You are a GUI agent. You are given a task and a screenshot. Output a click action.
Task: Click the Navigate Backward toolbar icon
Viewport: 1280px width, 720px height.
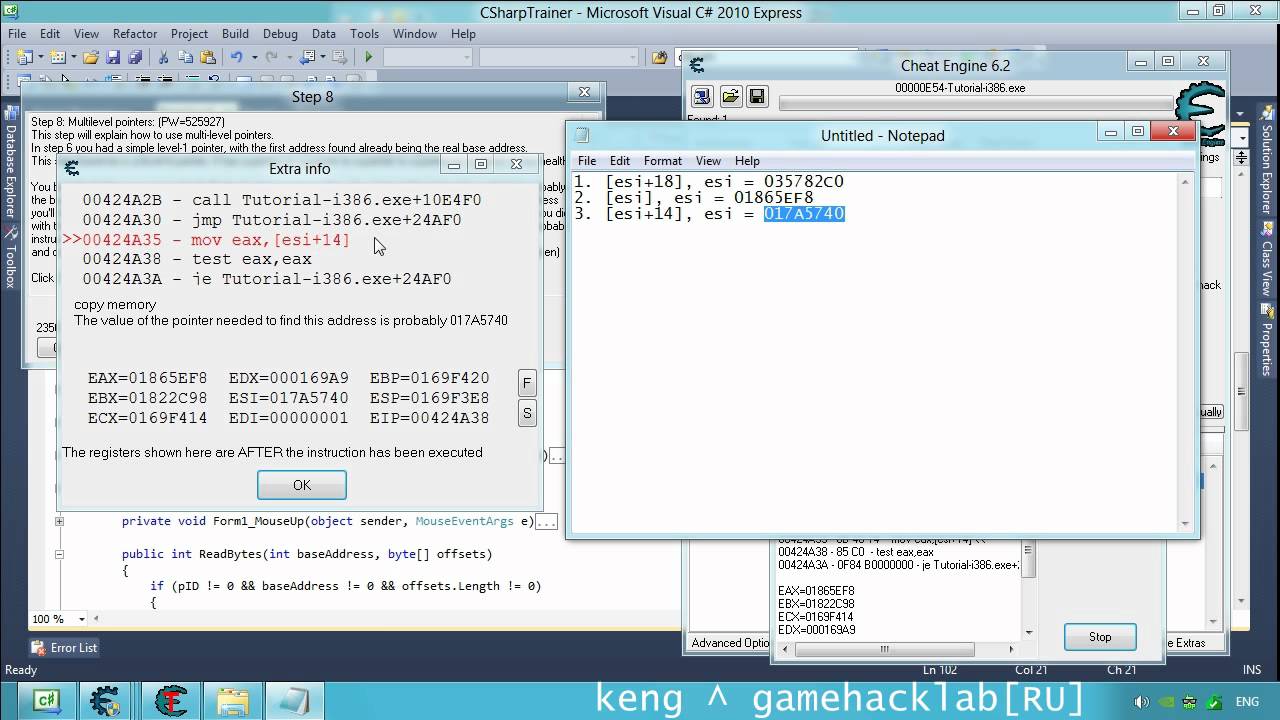pos(308,57)
